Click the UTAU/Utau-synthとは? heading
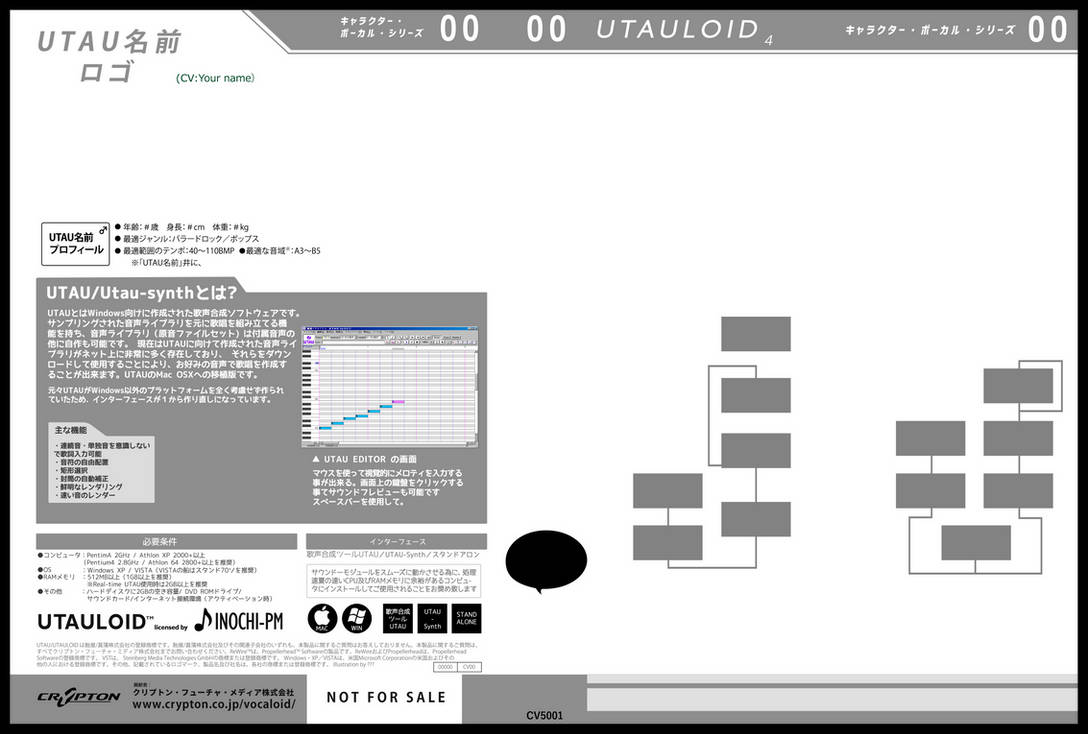Image resolution: width=1088 pixels, height=734 pixels. [x=142, y=292]
